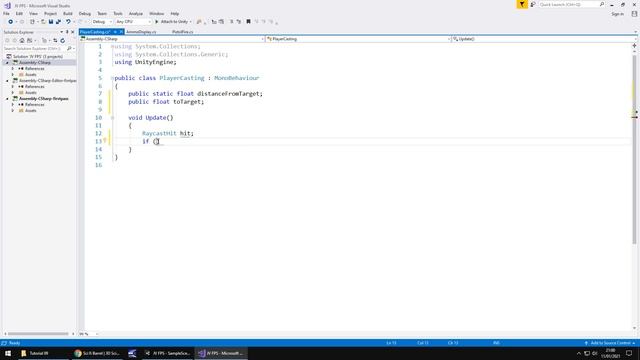640x360 pixels.
Task: Expand References under Assembly-CSharp
Action: [x=13, y=69]
